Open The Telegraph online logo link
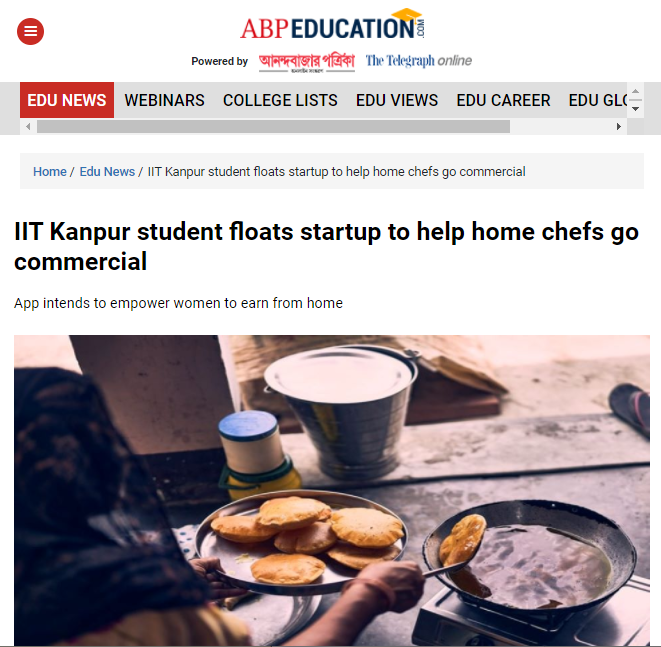 point(418,61)
